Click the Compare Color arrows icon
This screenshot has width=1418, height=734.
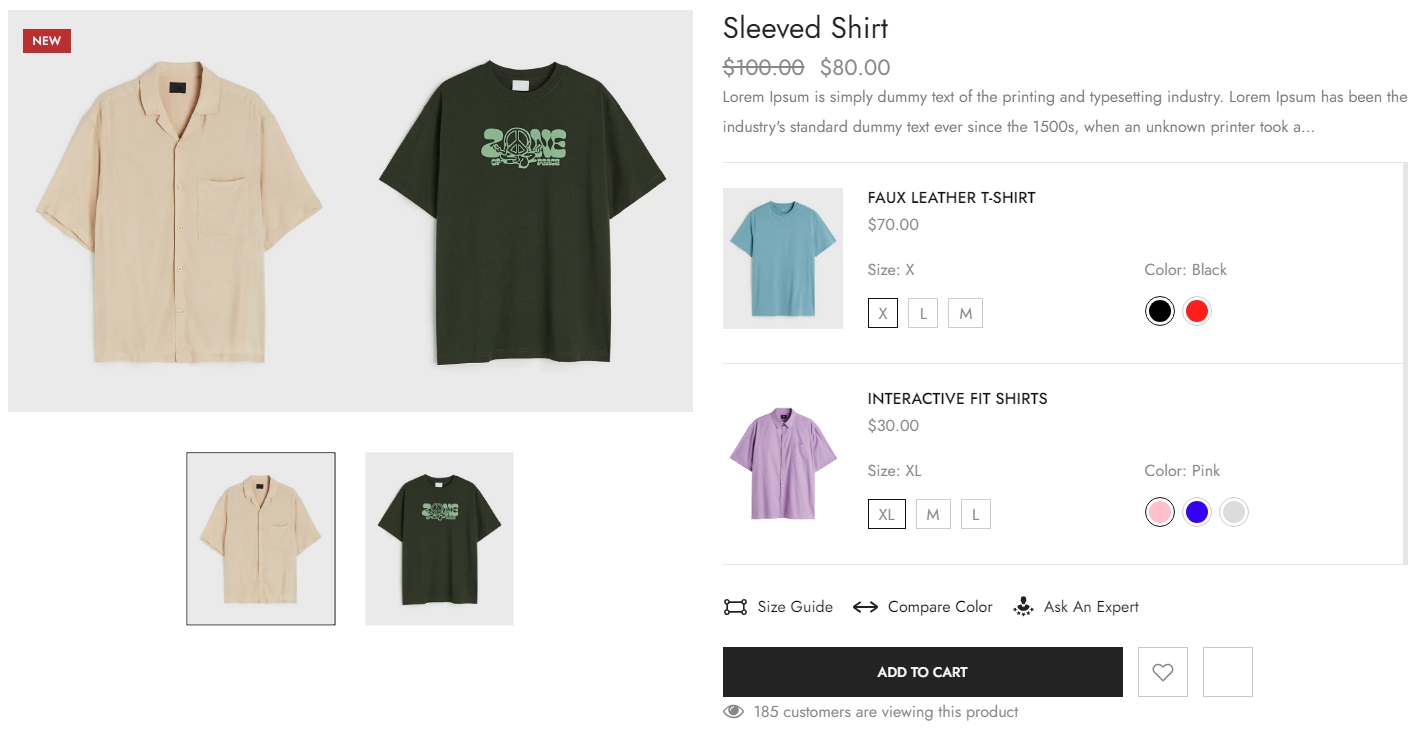865,607
